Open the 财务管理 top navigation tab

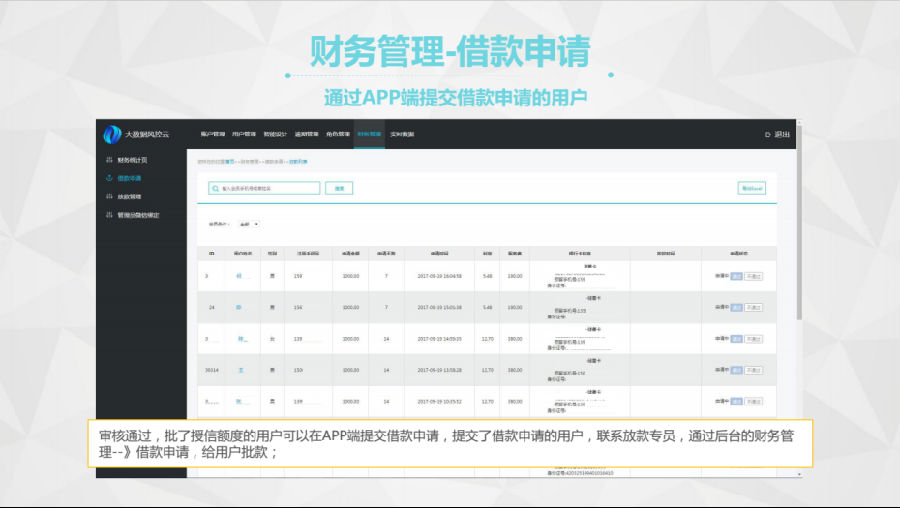click(368, 134)
